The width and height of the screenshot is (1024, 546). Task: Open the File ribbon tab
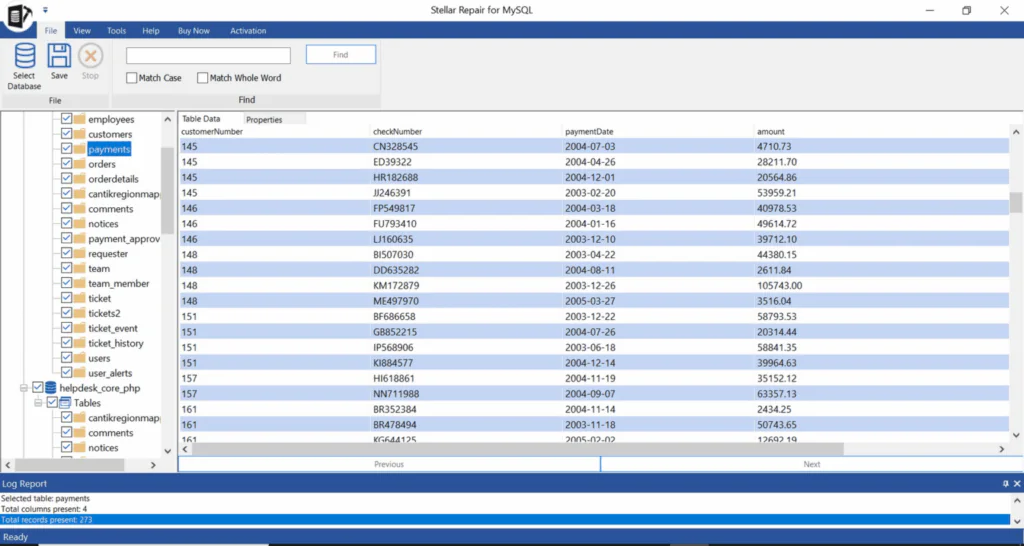tap(51, 31)
